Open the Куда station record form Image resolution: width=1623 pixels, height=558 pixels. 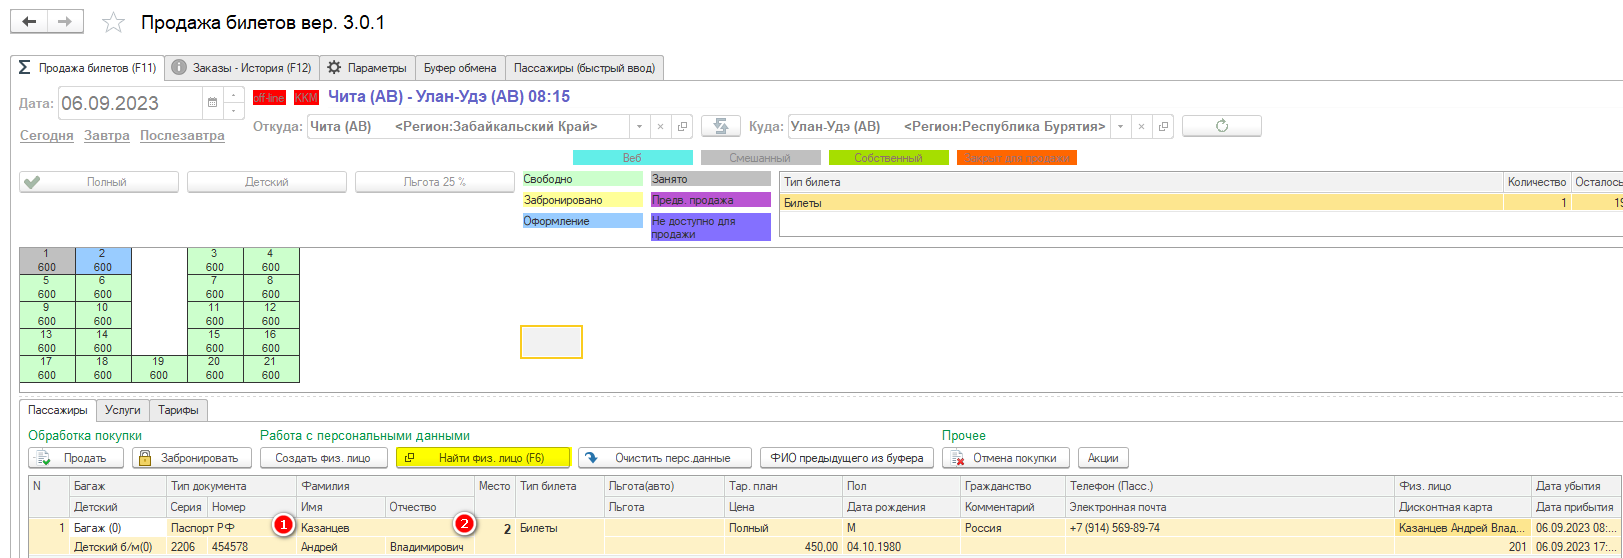(1163, 127)
